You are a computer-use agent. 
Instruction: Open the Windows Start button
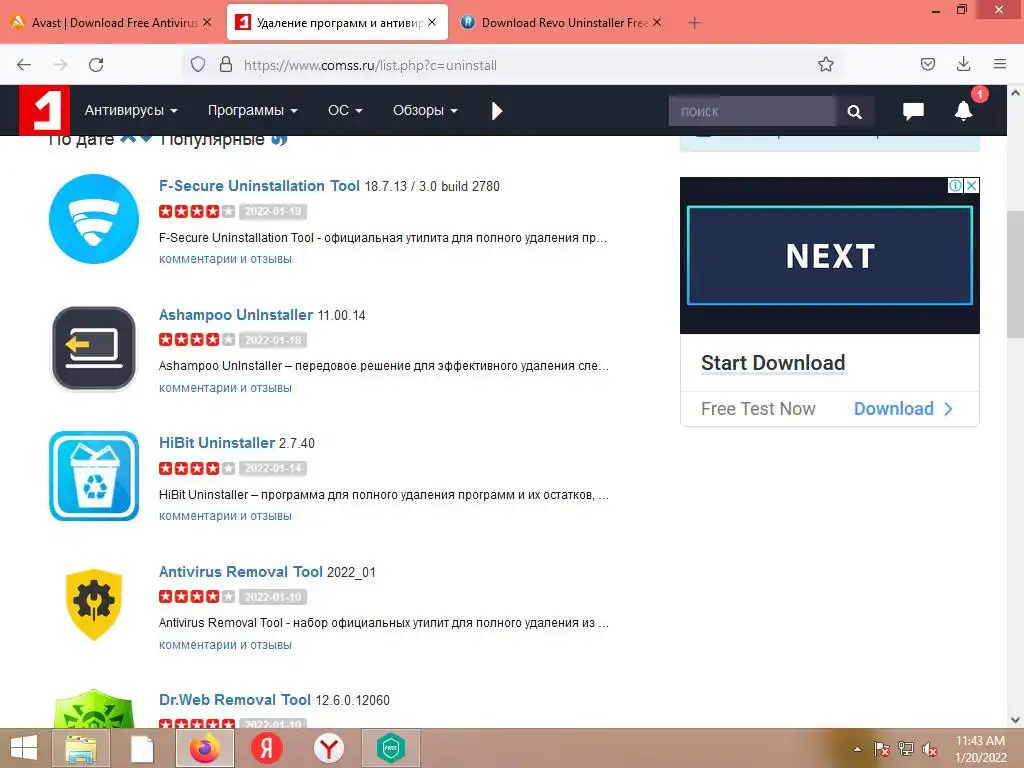(x=24, y=748)
